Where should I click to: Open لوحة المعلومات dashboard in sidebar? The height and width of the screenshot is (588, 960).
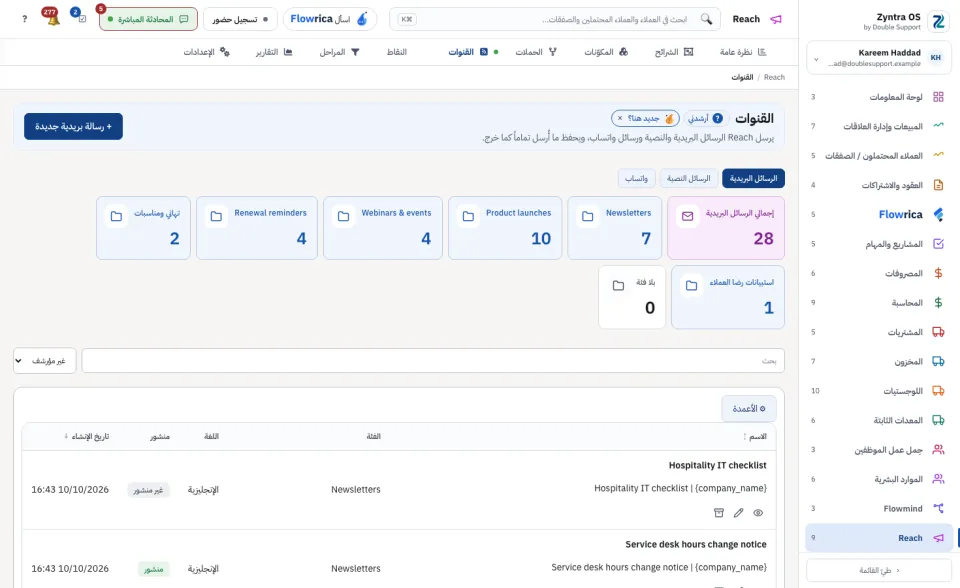[x=879, y=97]
